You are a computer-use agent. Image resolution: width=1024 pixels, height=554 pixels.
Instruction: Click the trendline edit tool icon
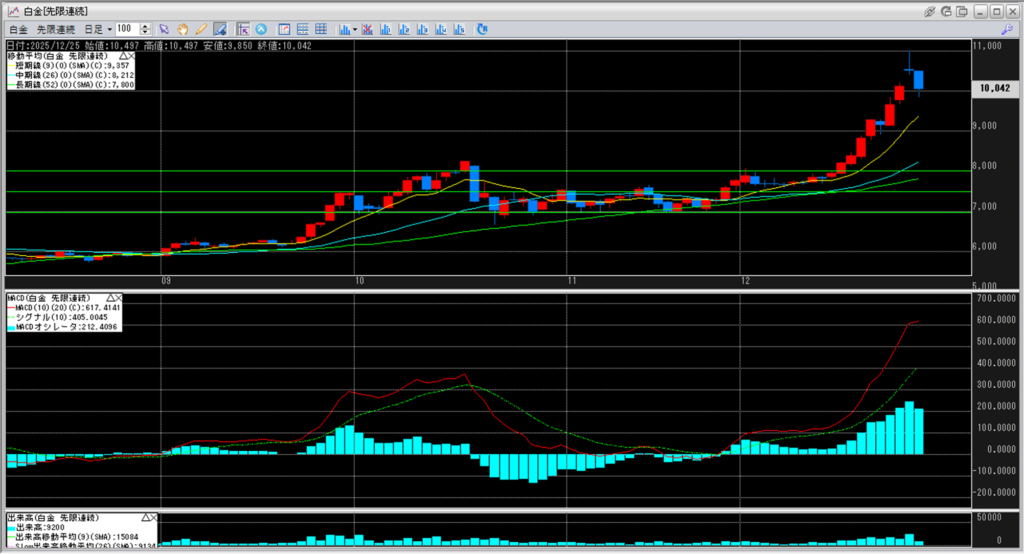coord(221,29)
